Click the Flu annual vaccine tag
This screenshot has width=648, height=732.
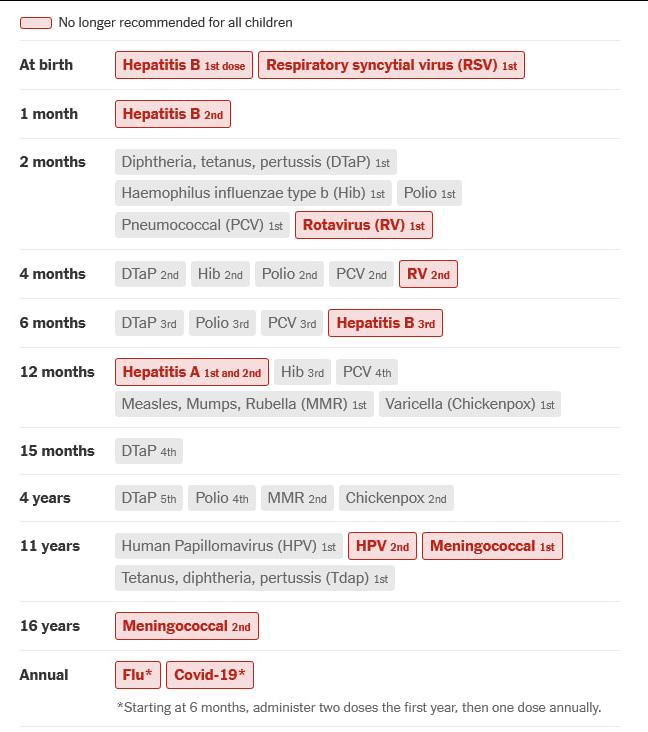(138, 675)
